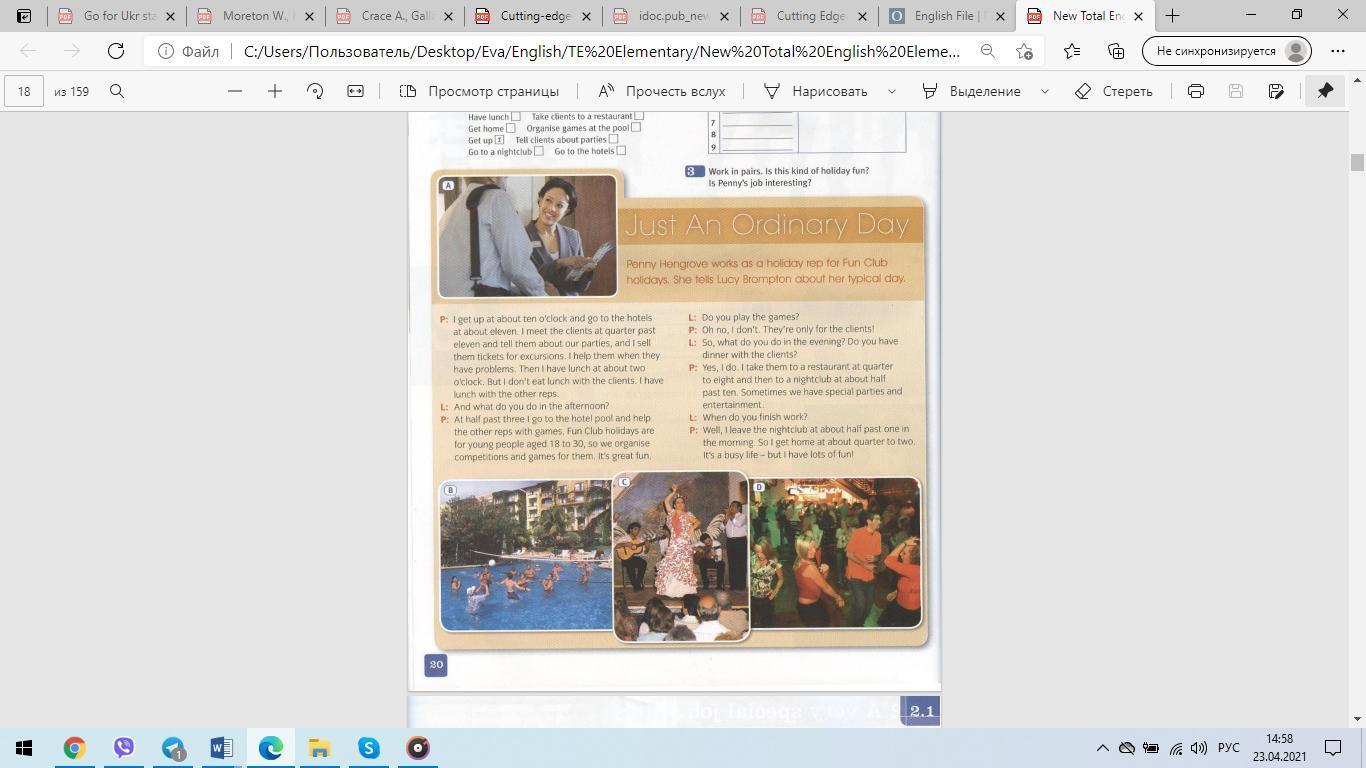Search the PDF with the magnifier icon
This screenshot has width=1366, height=768.
coord(117,91)
